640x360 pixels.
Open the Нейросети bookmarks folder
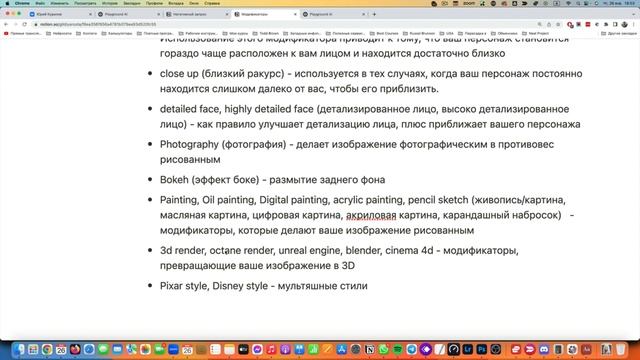(x=59, y=33)
